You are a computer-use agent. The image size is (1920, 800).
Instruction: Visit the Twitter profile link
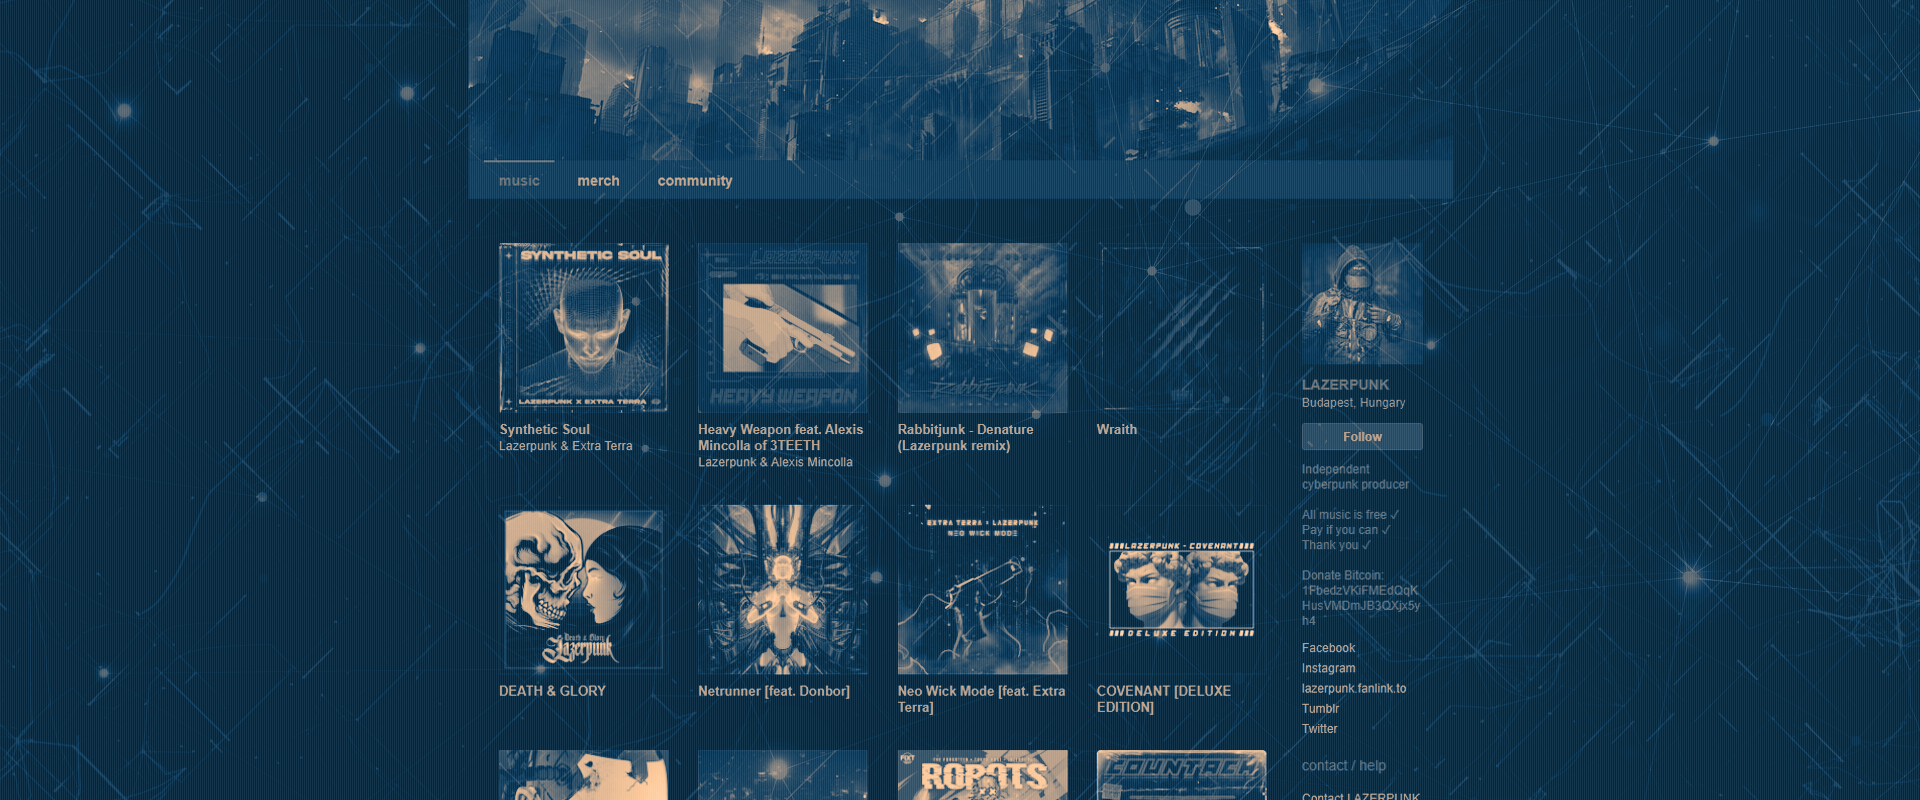(x=1319, y=729)
